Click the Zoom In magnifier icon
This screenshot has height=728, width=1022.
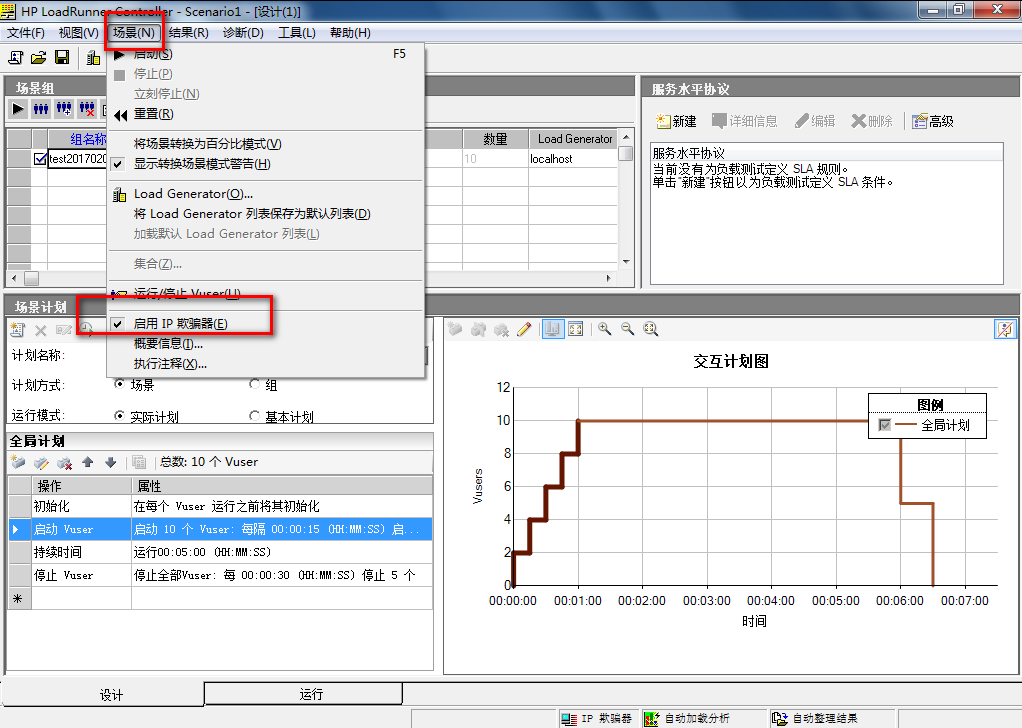(605, 329)
